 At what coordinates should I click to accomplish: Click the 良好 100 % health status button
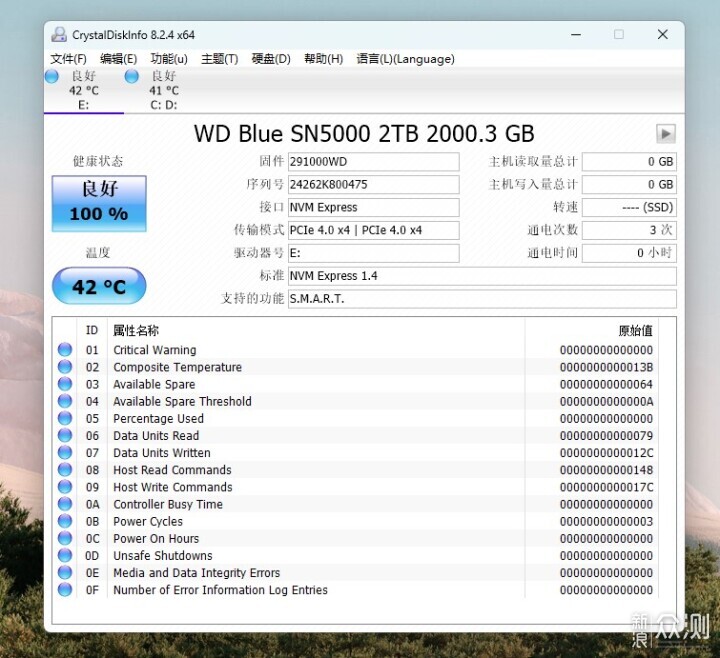[99, 203]
